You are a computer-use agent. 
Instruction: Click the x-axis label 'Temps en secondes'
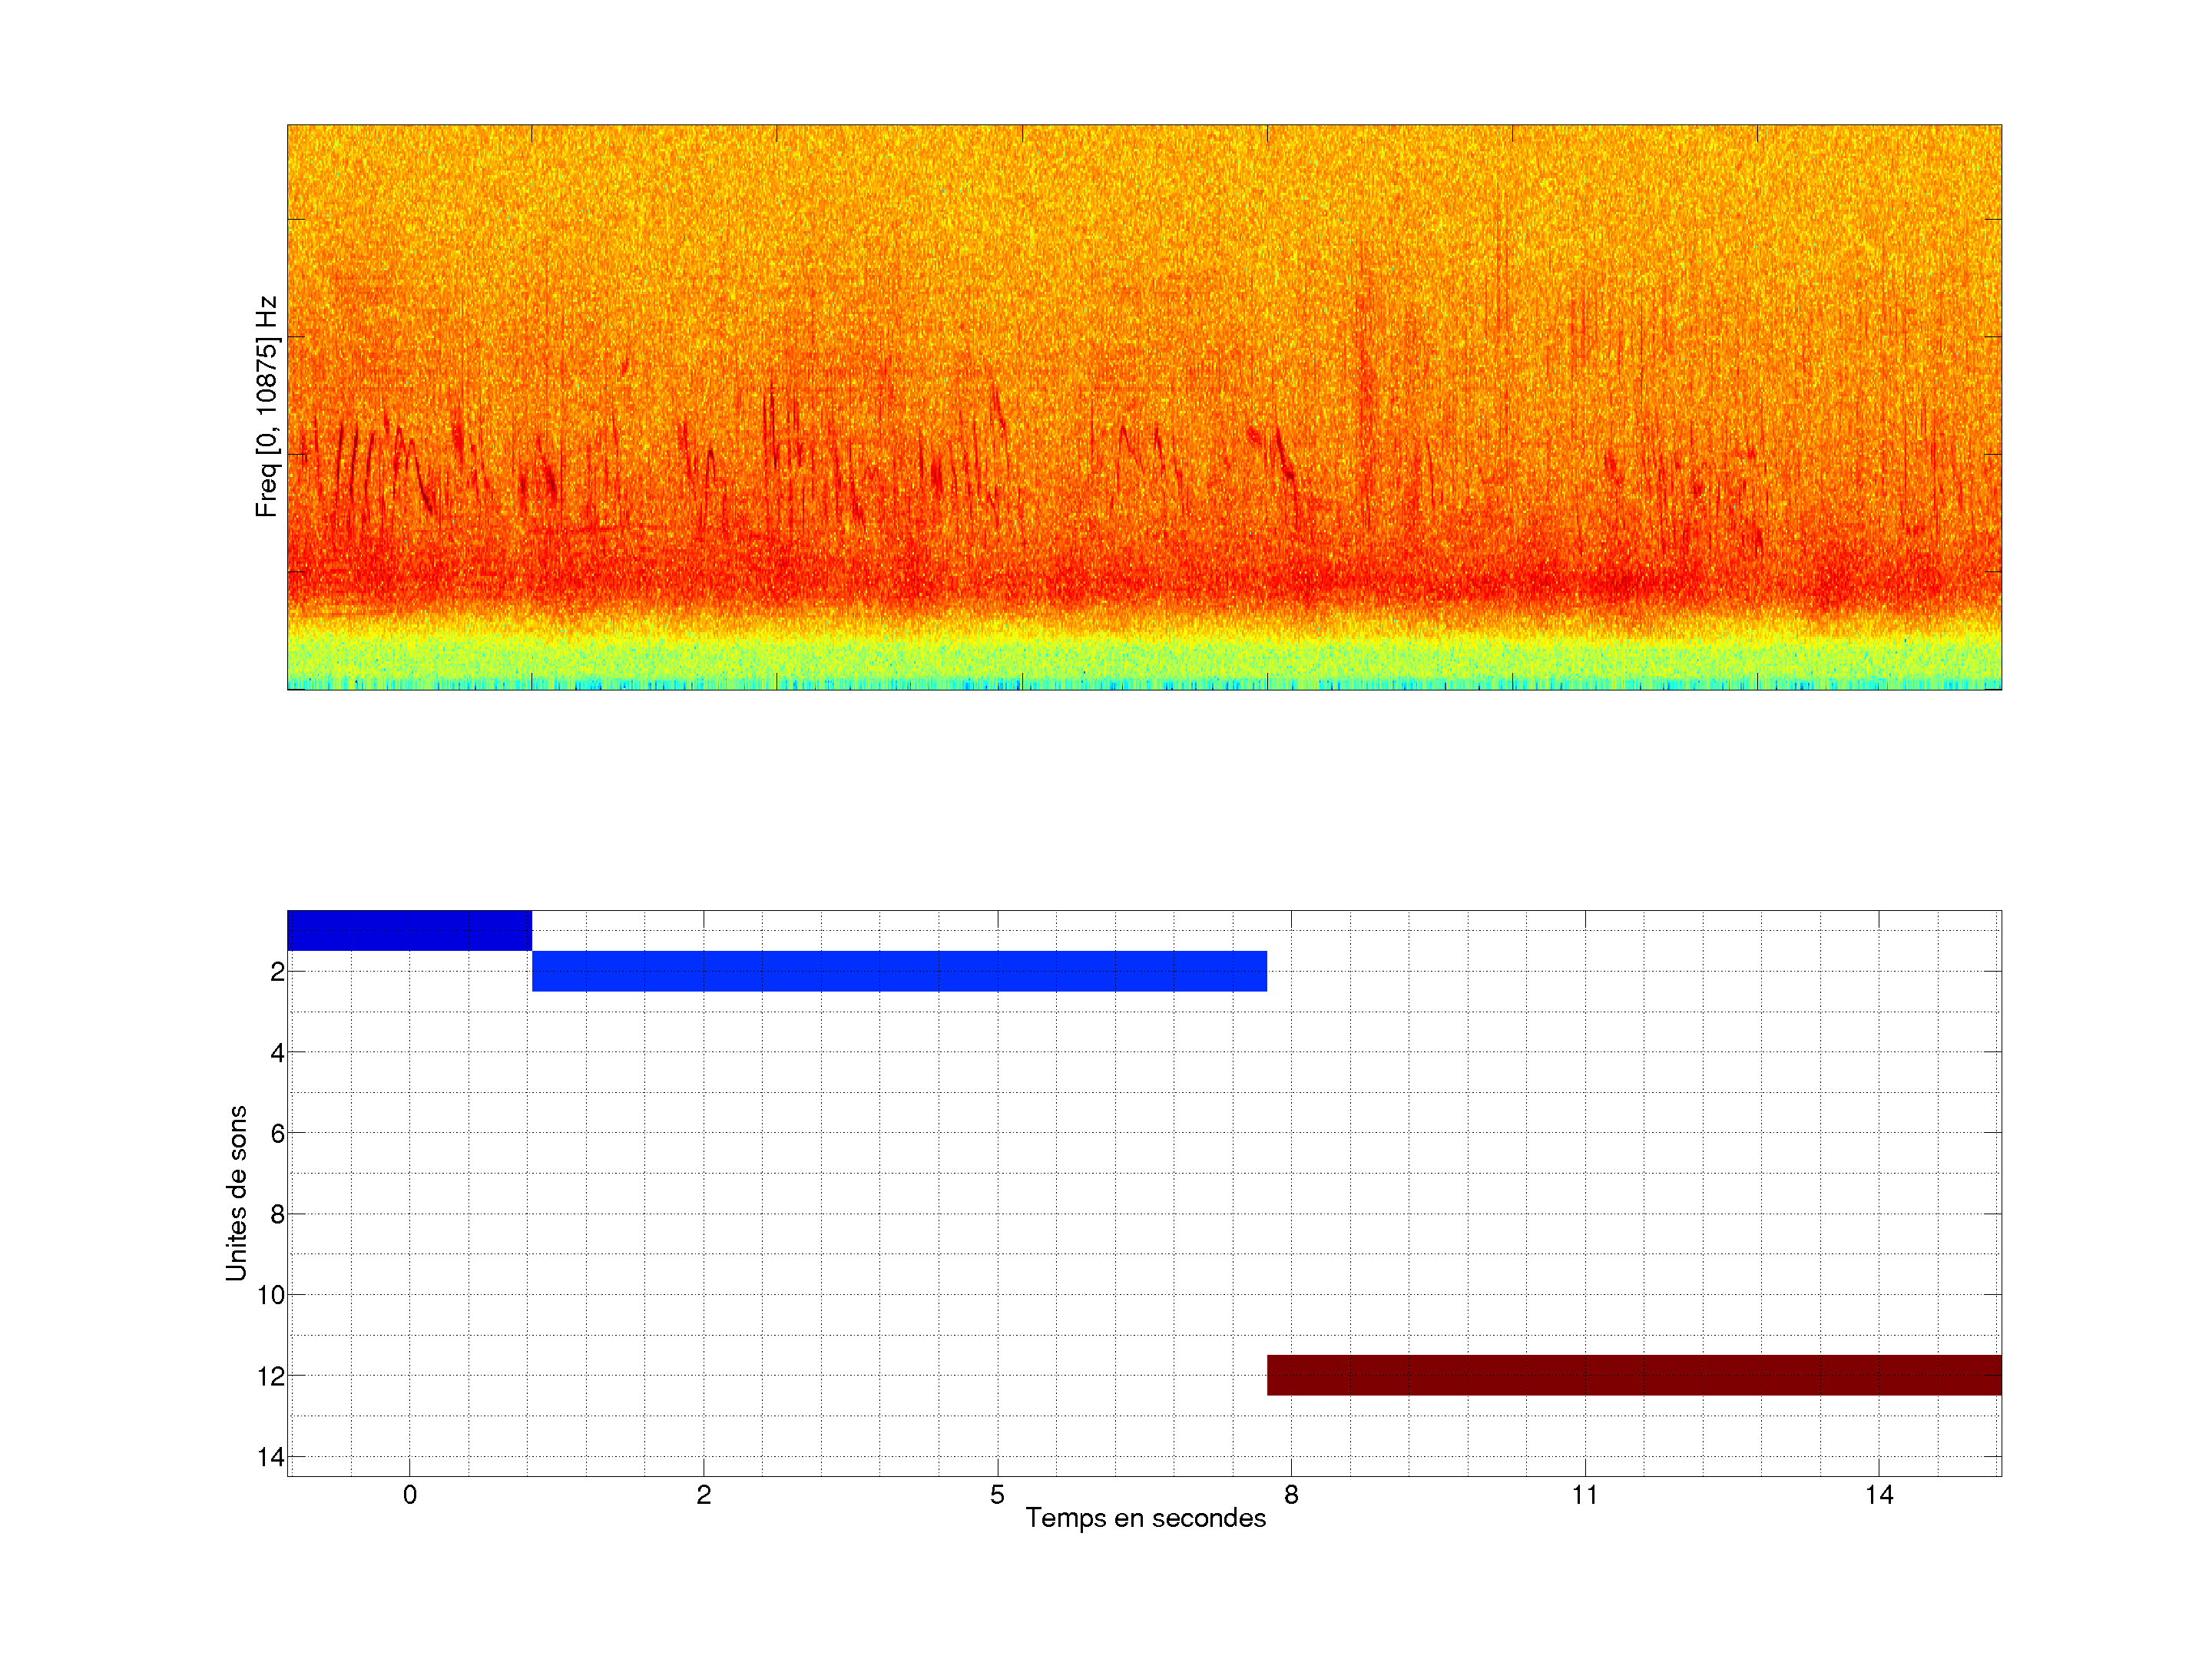1145,1518
